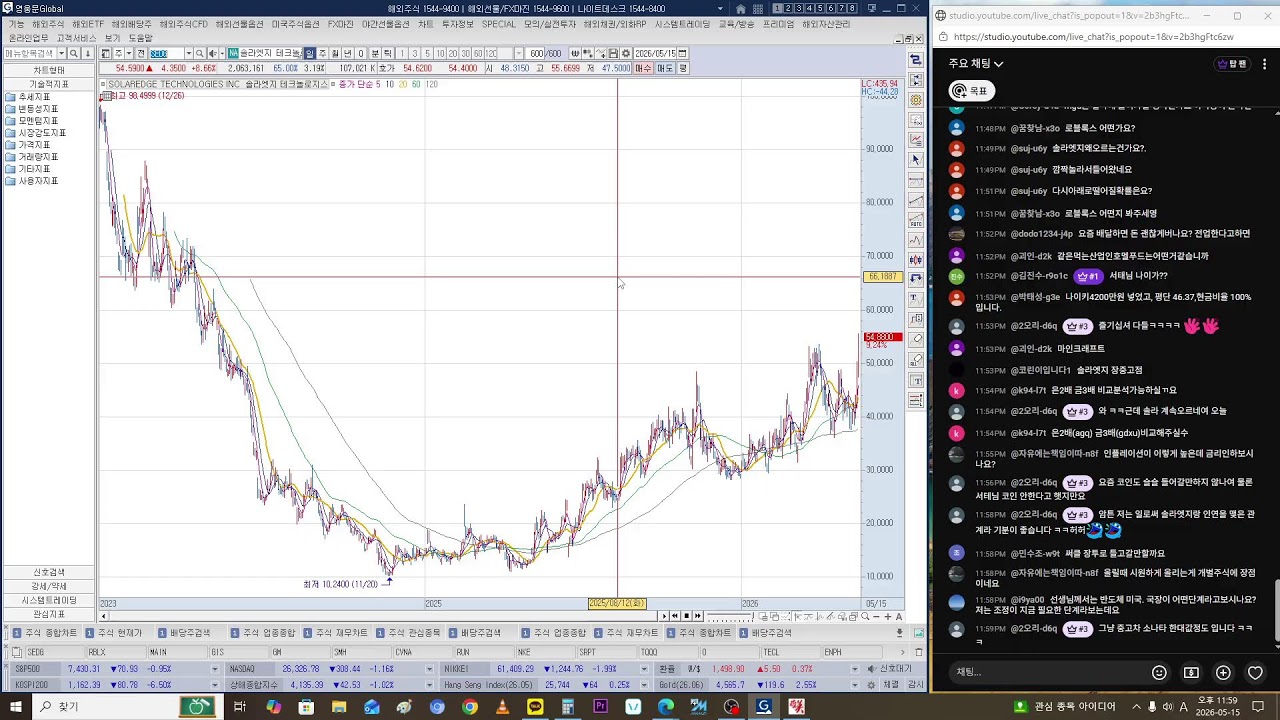Stop chart playback with stop control

(x=687, y=616)
